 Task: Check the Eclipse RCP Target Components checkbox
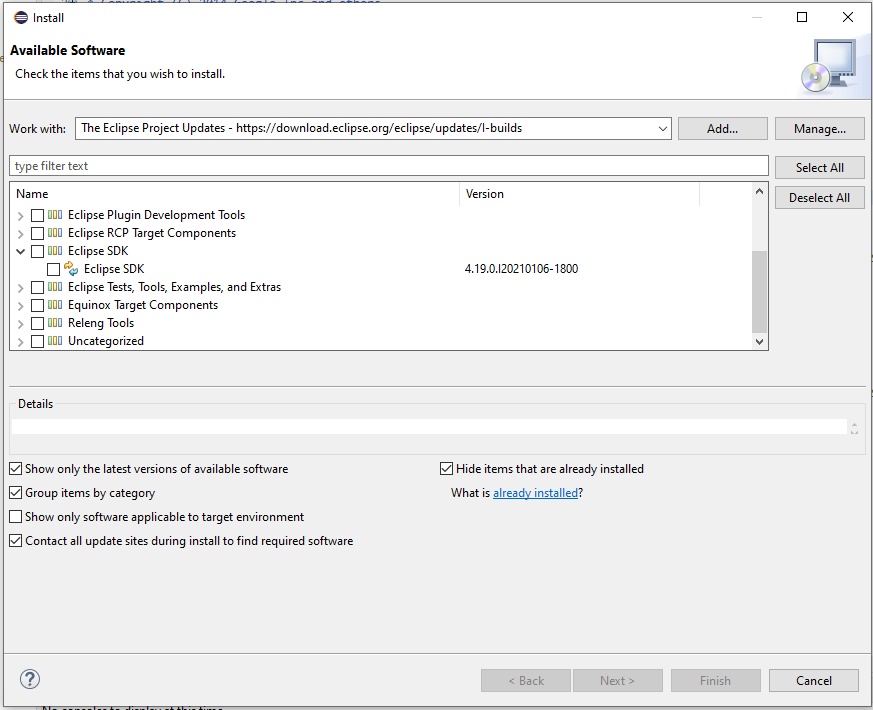[37, 233]
